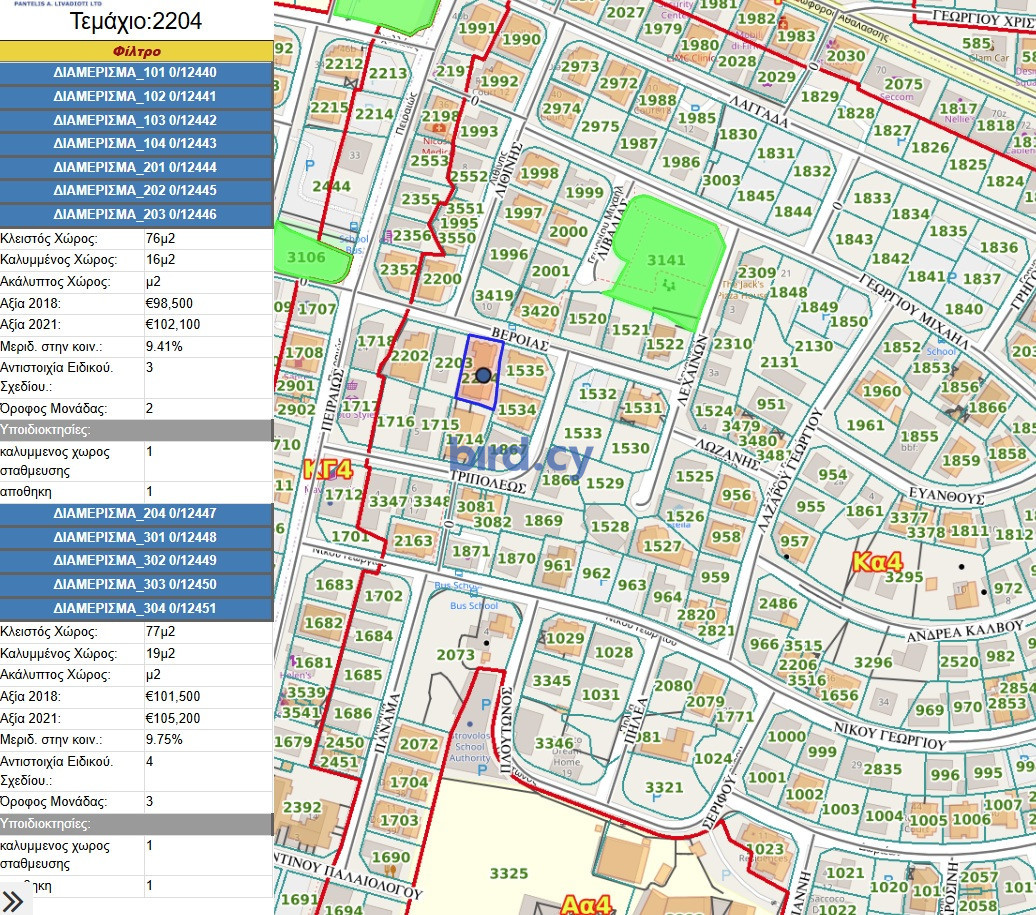Expand the ΔΙΑΜΕΡΙΣΜΑ_204 0/12447 row
1036x915 pixels.
coord(136,513)
